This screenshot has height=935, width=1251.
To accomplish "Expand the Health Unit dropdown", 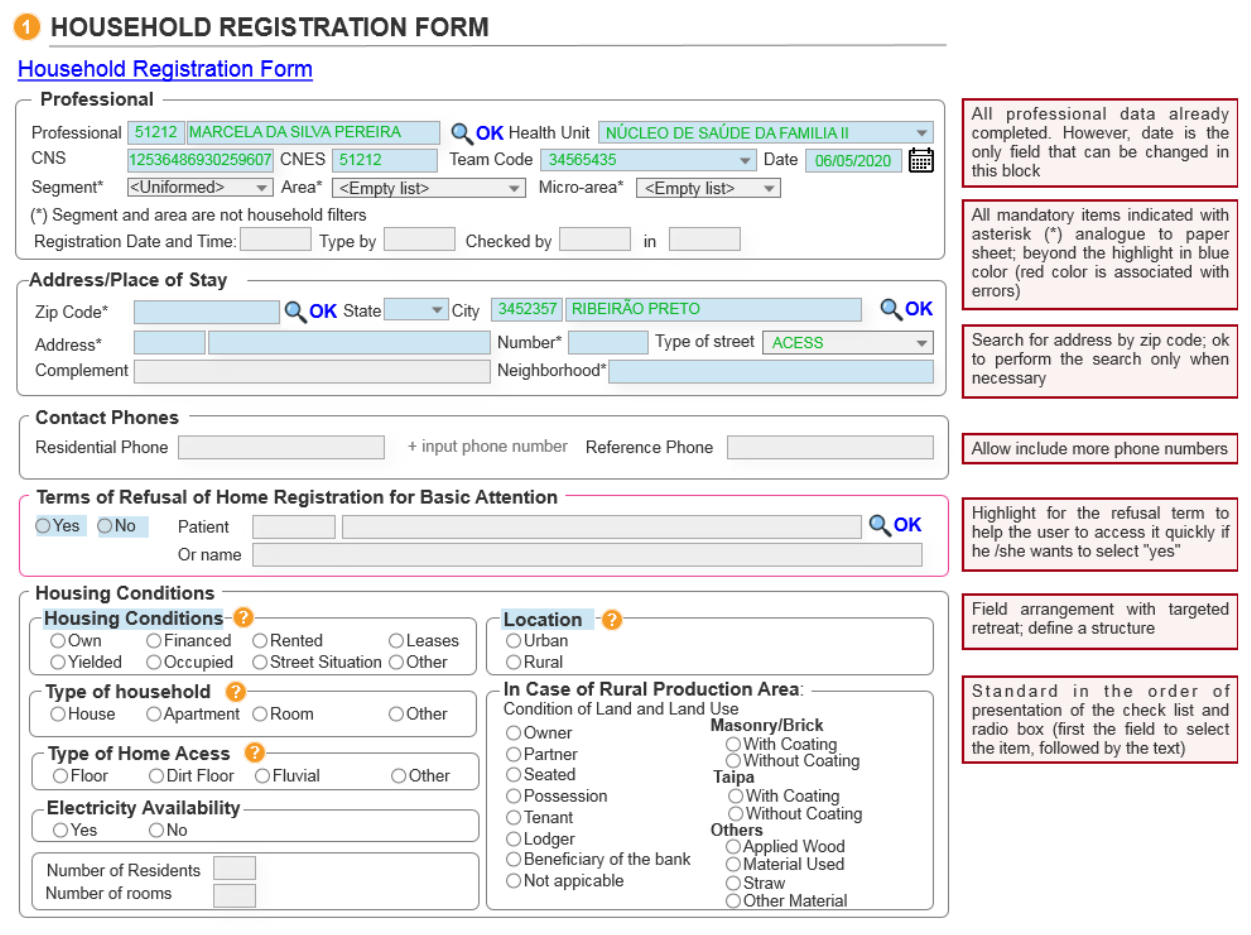I will [x=920, y=133].
